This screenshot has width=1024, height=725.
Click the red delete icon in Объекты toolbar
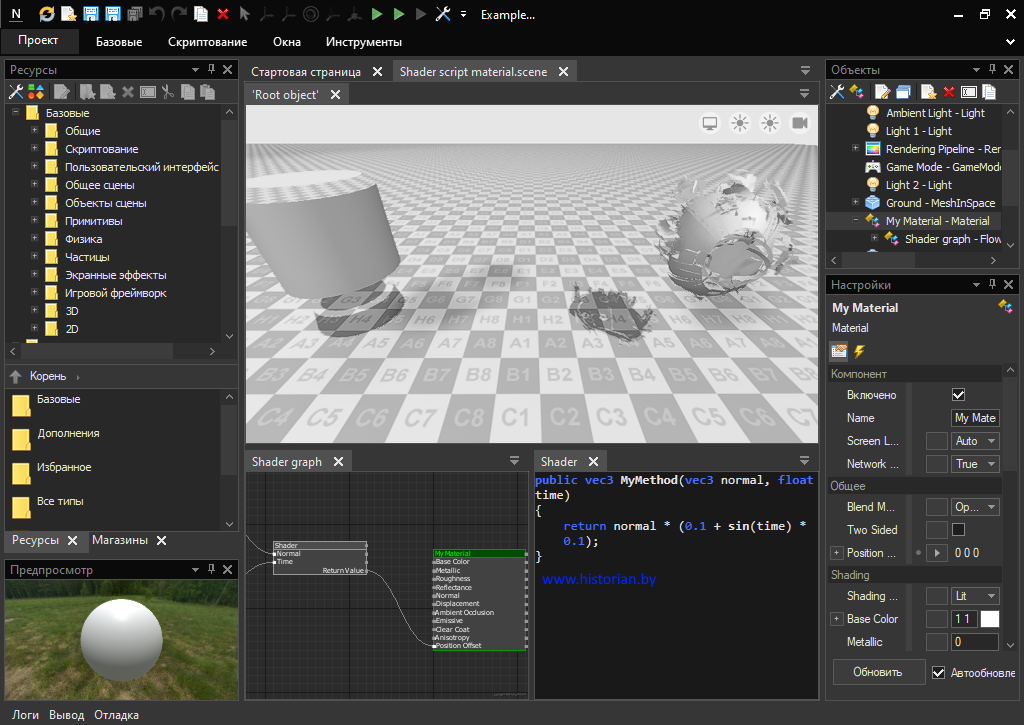coord(948,92)
